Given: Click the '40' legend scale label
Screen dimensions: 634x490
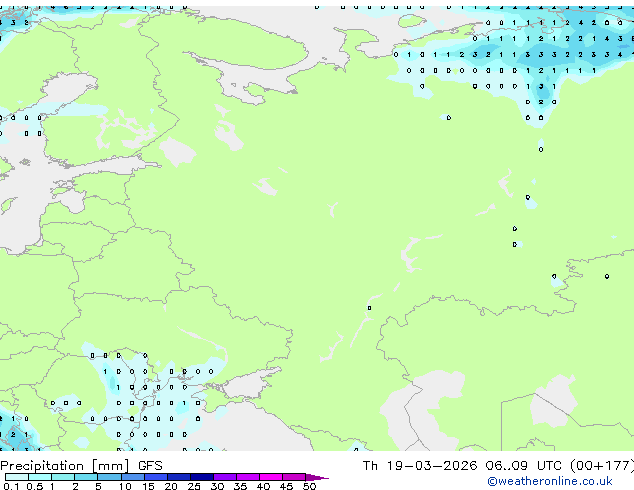Looking at the screenshot, I should (263, 486).
